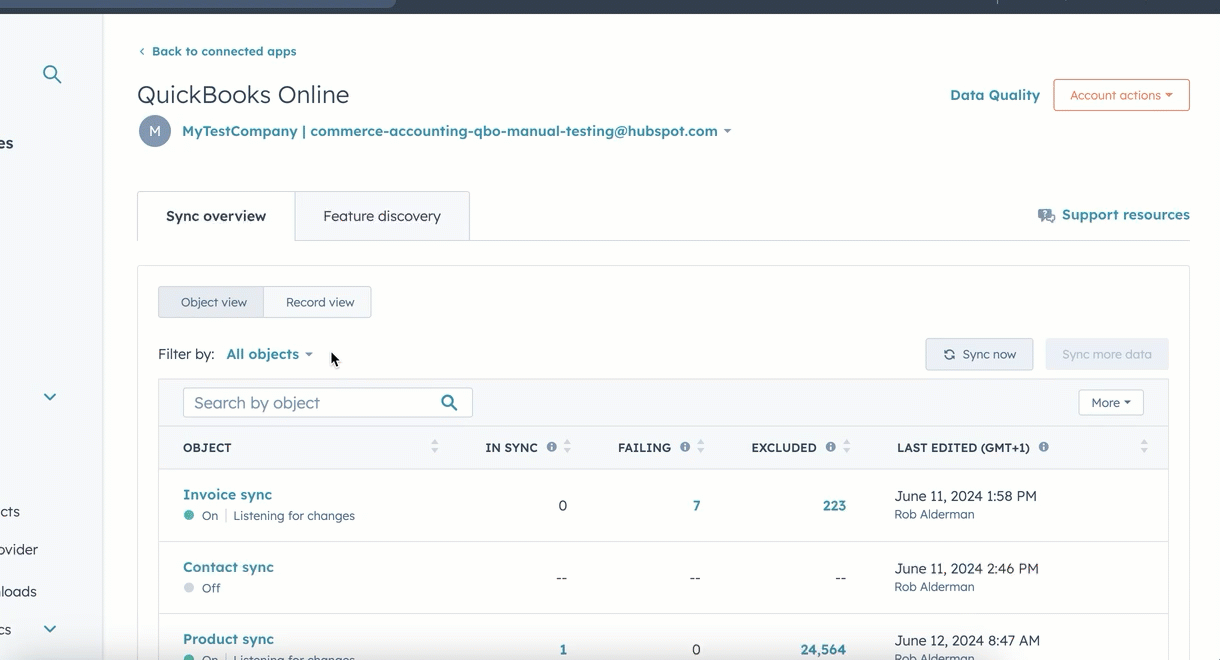Image resolution: width=1220 pixels, height=660 pixels.
Task: Open the Invoice sync link
Action: (x=227, y=495)
